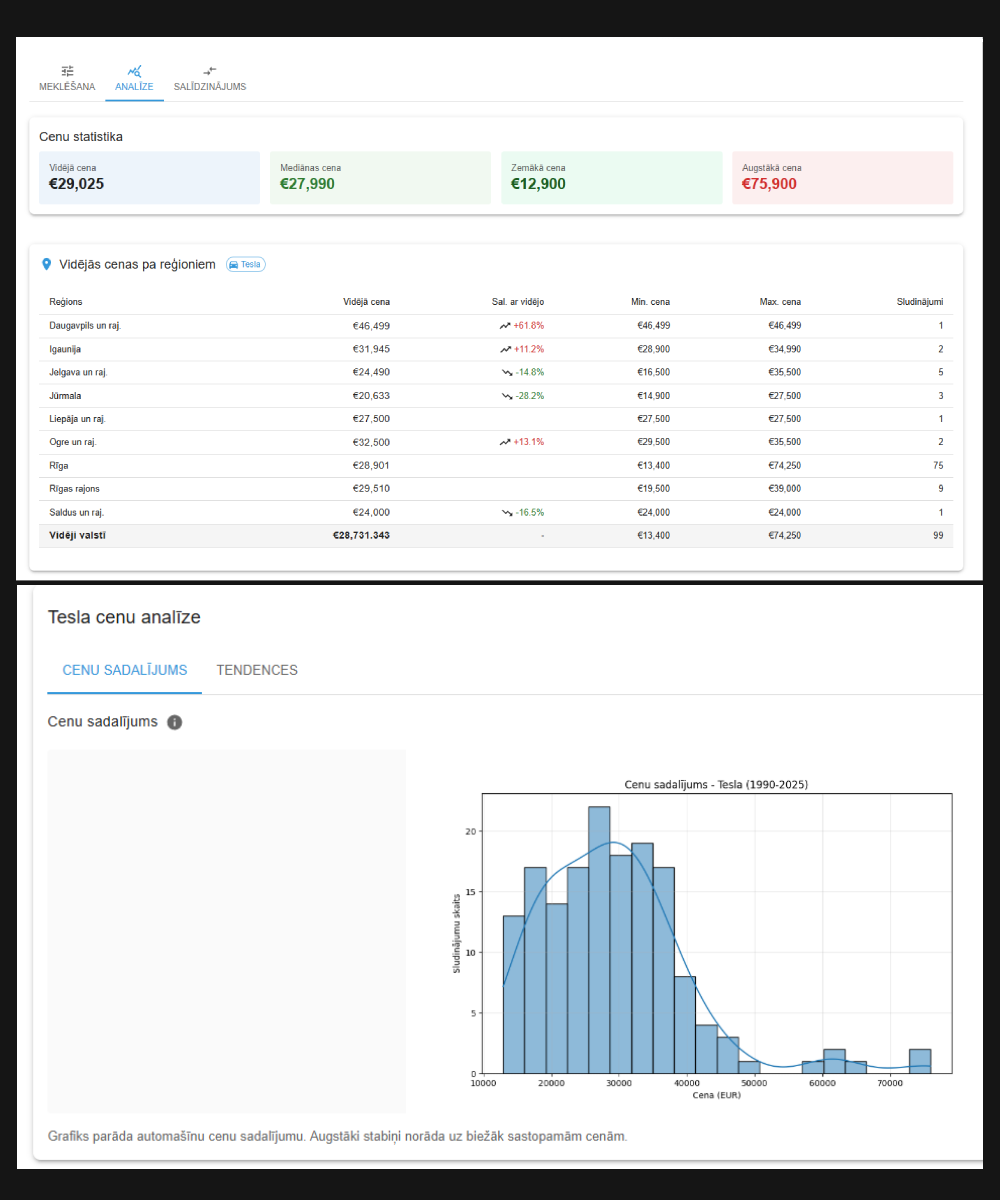Viewport: 1000px width, 1200px height.
Task: Sort table by the Sludinājumi column header
Action: pyautogui.click(x=919, y=302)
